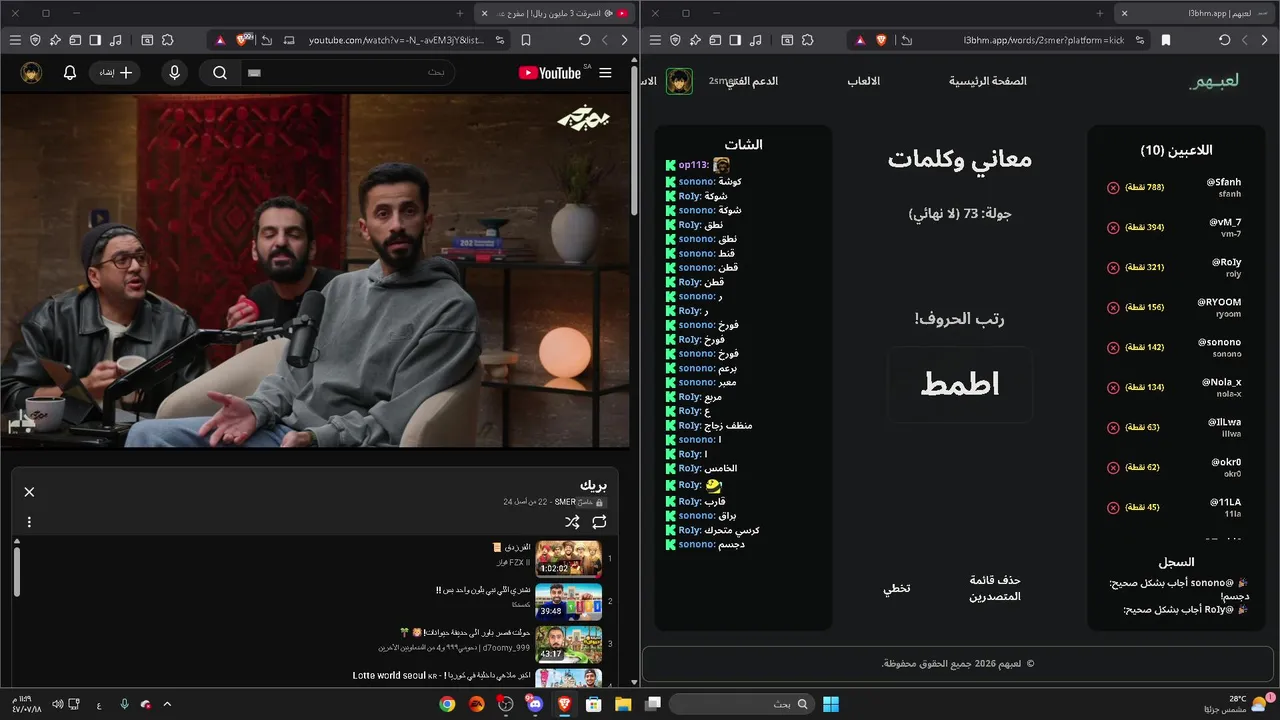Image resolution: width=1280 pixels, height=720 pixels.
Task: Click the taskbar search box
Action: [x=740, y=704]
